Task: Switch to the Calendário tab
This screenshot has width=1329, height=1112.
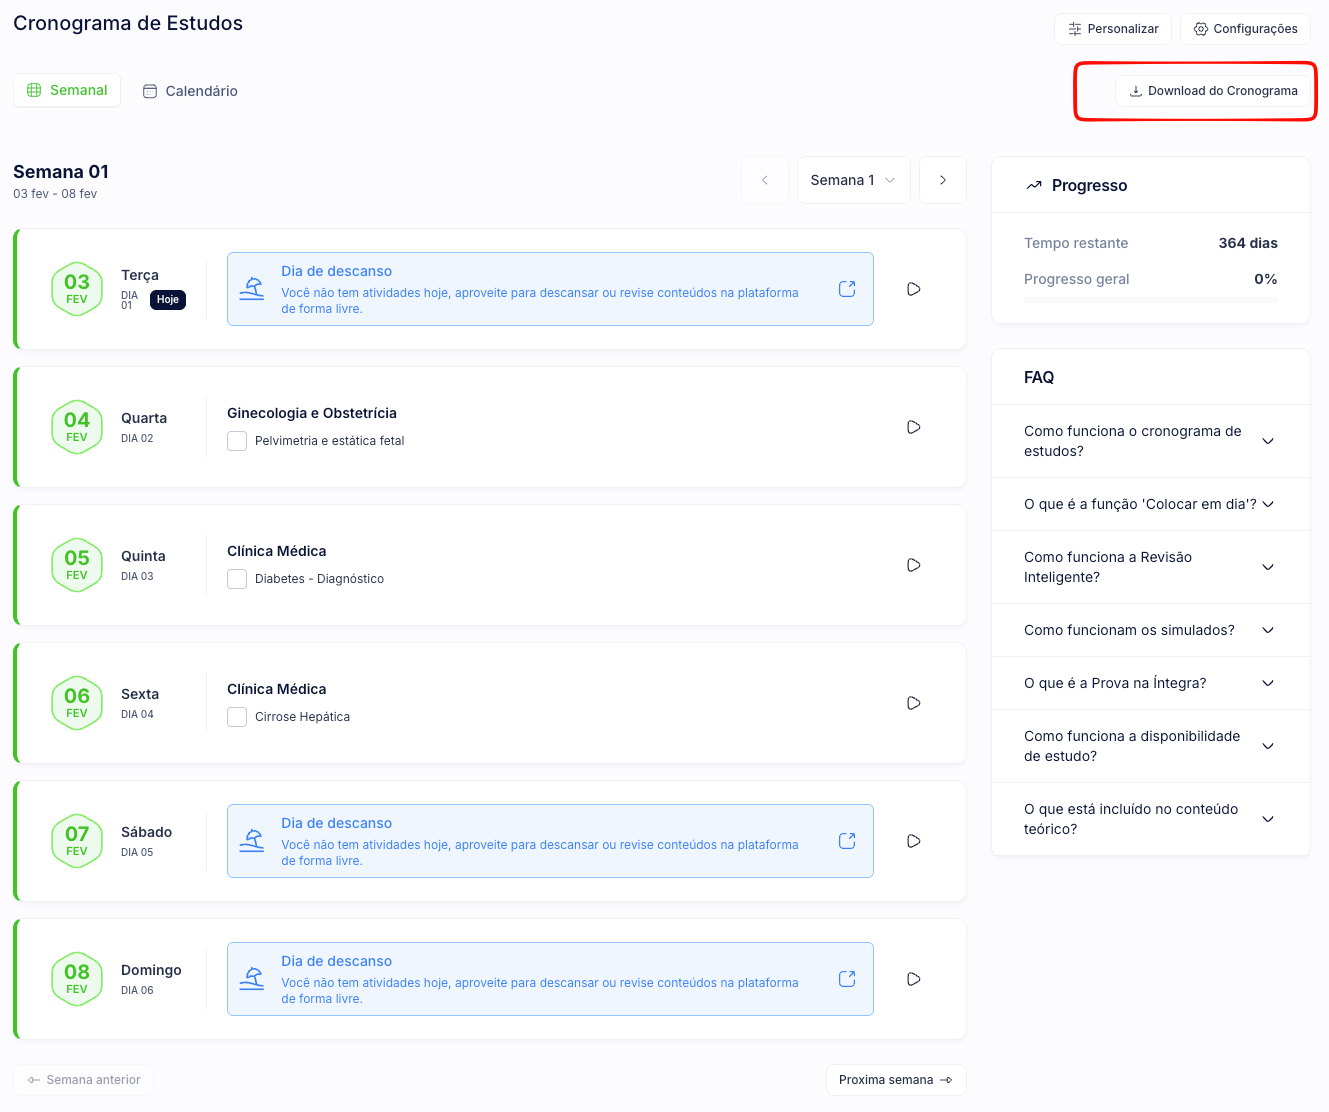Action: coord(190,91)
